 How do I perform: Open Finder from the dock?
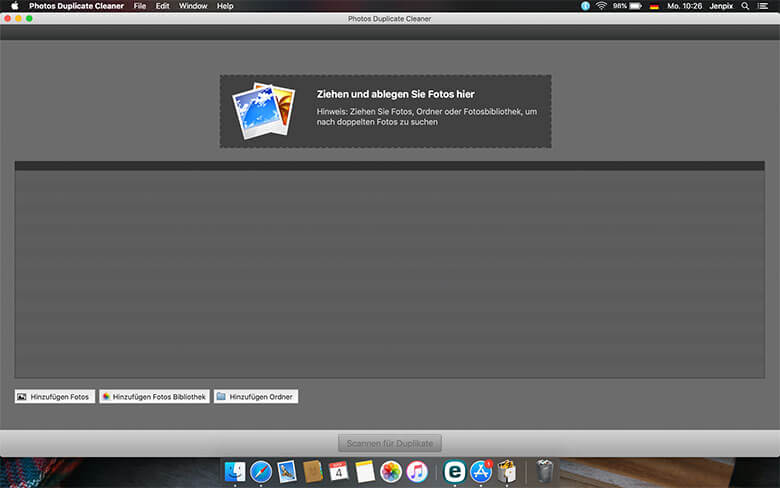point(236,471)
